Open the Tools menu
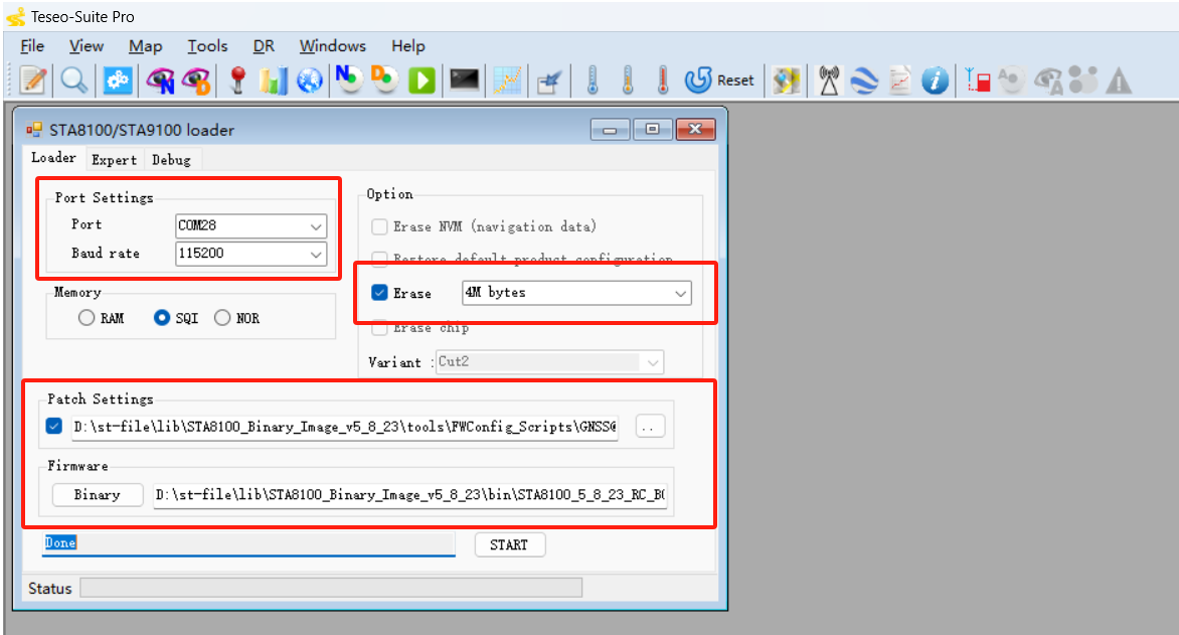The image size is (1179, 635). coord(207,46)
